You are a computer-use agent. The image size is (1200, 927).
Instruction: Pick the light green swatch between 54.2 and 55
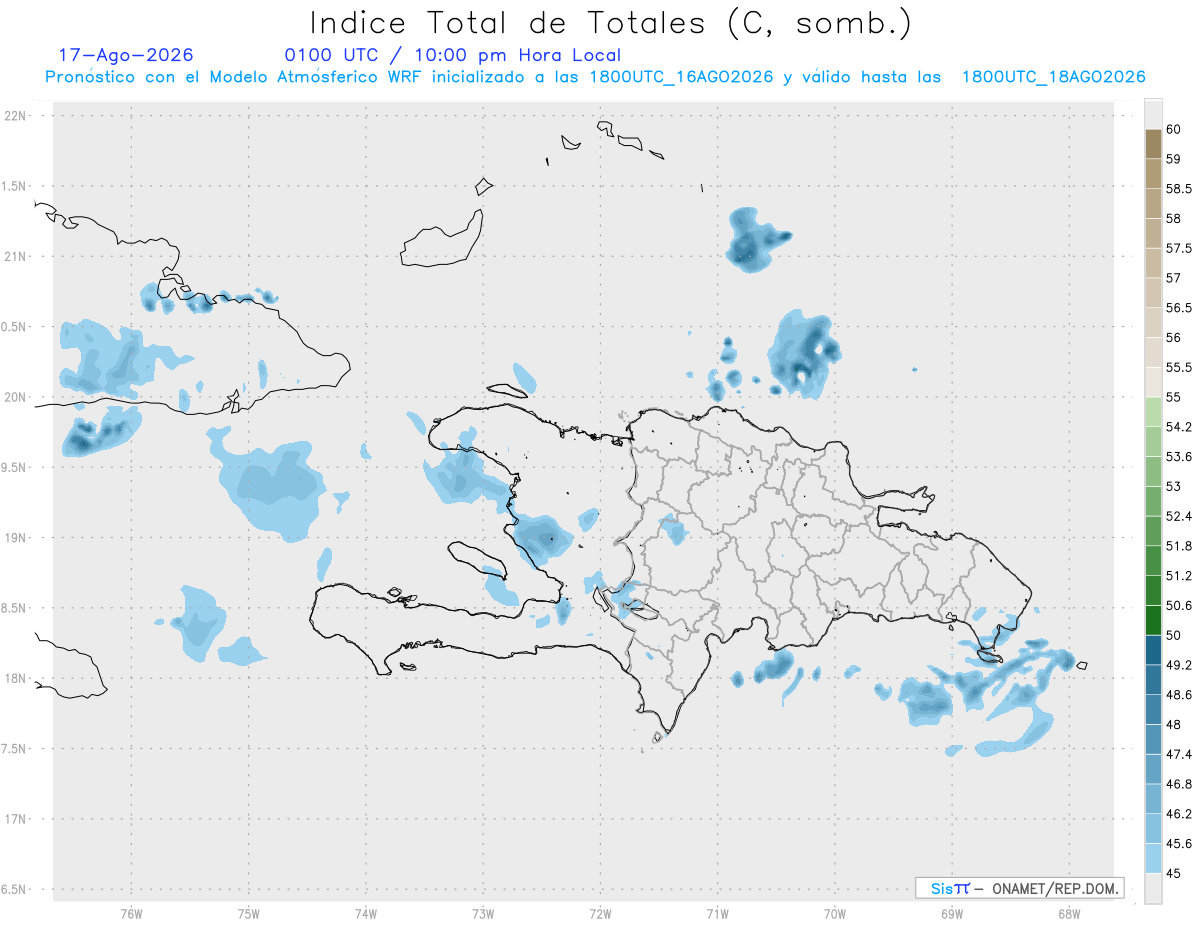pos(1153,412)
